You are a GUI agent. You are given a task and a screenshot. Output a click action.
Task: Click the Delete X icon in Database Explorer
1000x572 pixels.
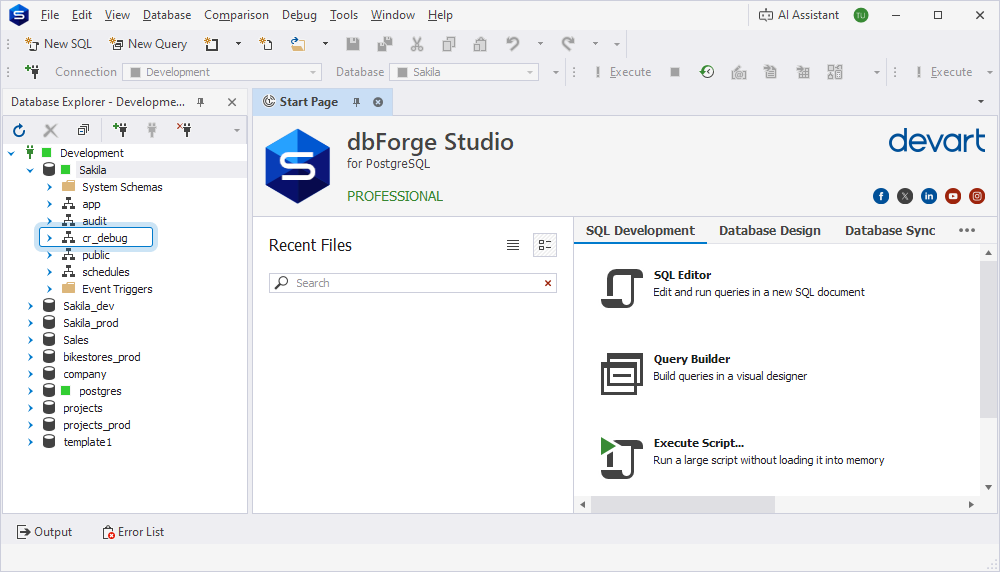pyautogui.click(x=50, y=130)
